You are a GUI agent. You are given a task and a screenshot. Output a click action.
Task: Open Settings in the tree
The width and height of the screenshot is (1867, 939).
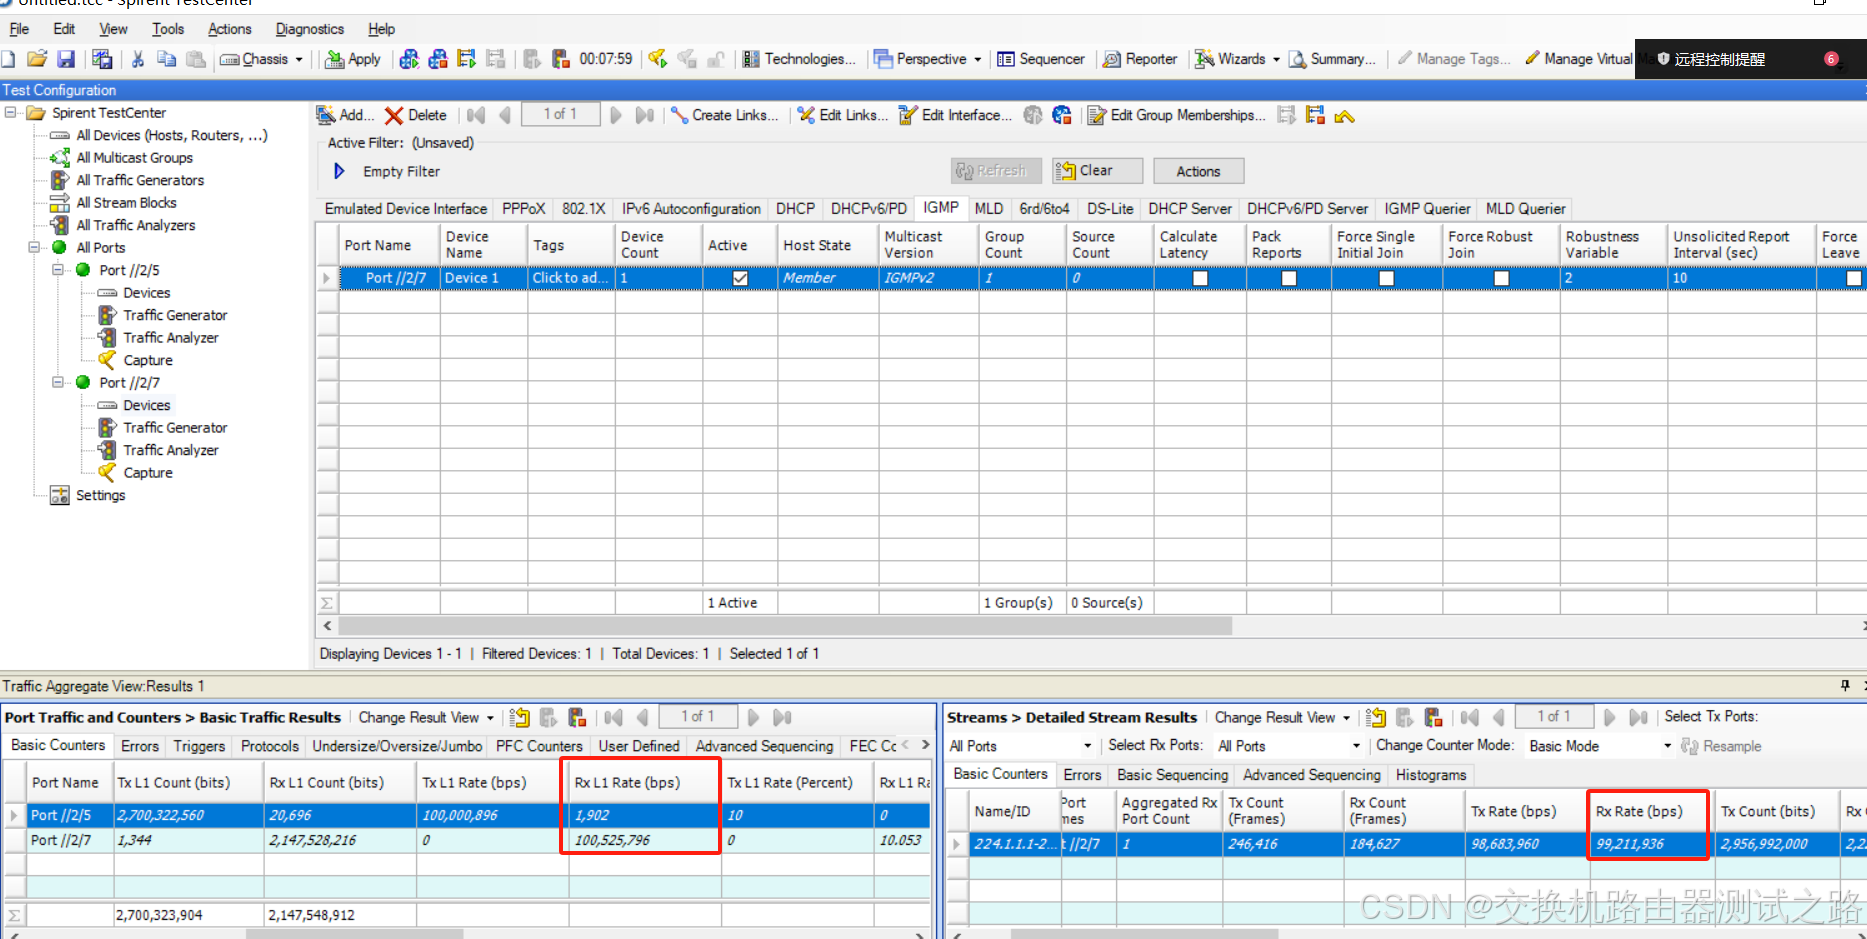100,495
